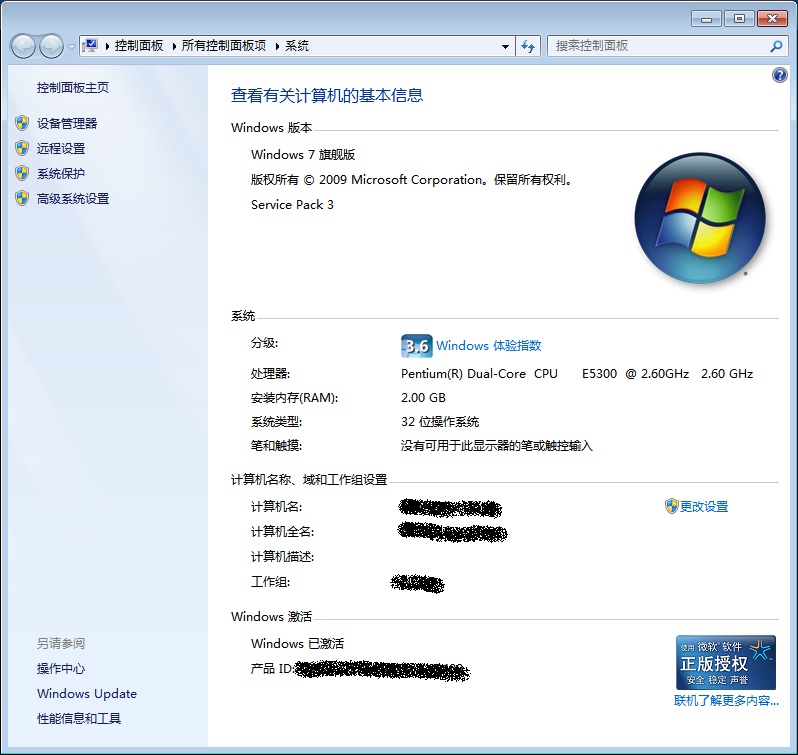Viewport: 798px width, 755px height.
Task: Open the recent pages dropdown beside nav arrows
Action: pos(71,47)
